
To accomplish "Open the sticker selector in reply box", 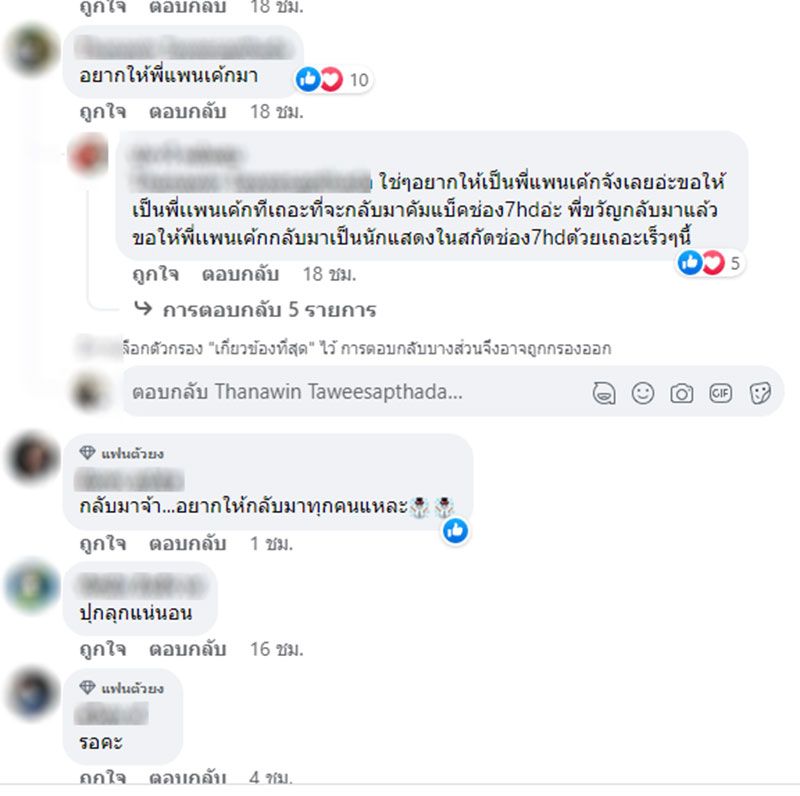I will (x=760, y=393).
